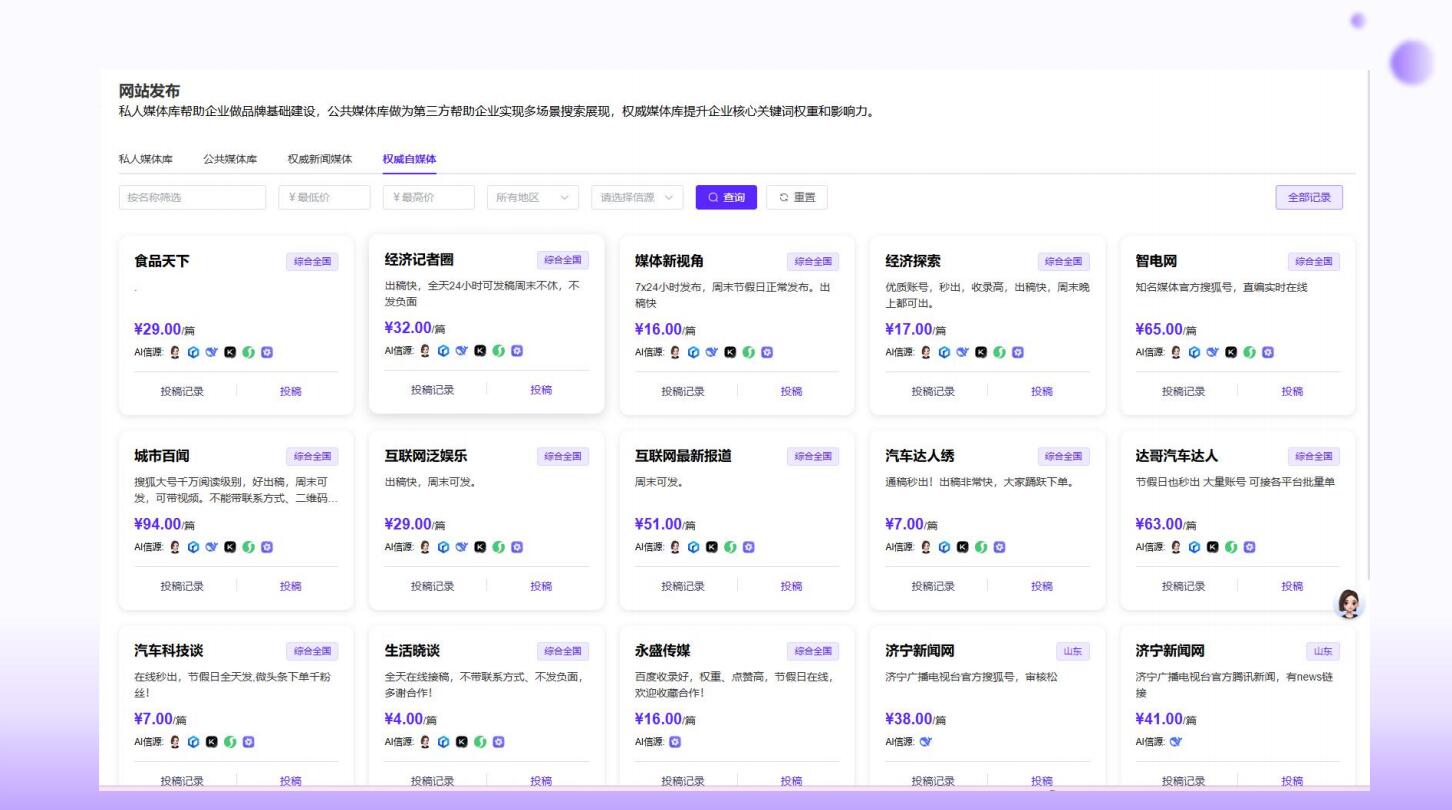Image resolution: width=1452 pixels, height=810 pixels.
Task: Click the blue cube AI icon under 城市百闻
Action: pyautogui.click(x=192, y=546)
